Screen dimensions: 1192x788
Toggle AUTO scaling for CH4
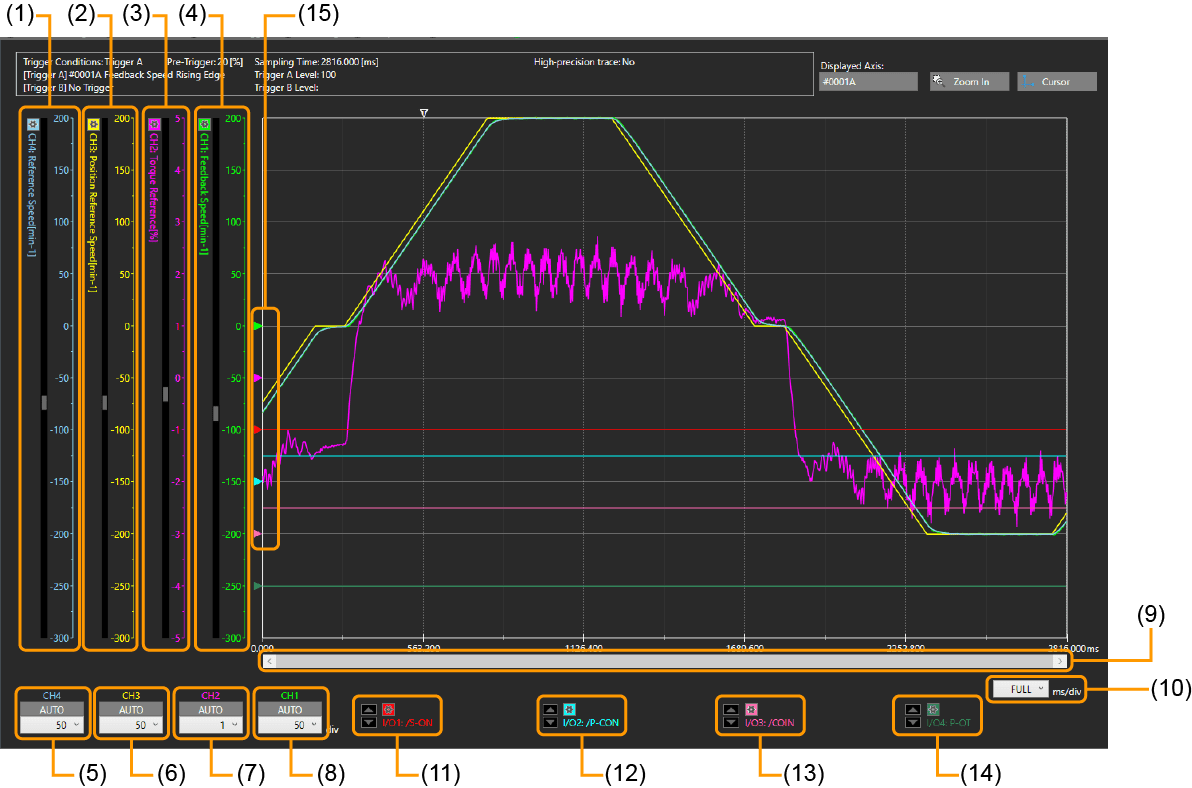click(x=52, y=708)
